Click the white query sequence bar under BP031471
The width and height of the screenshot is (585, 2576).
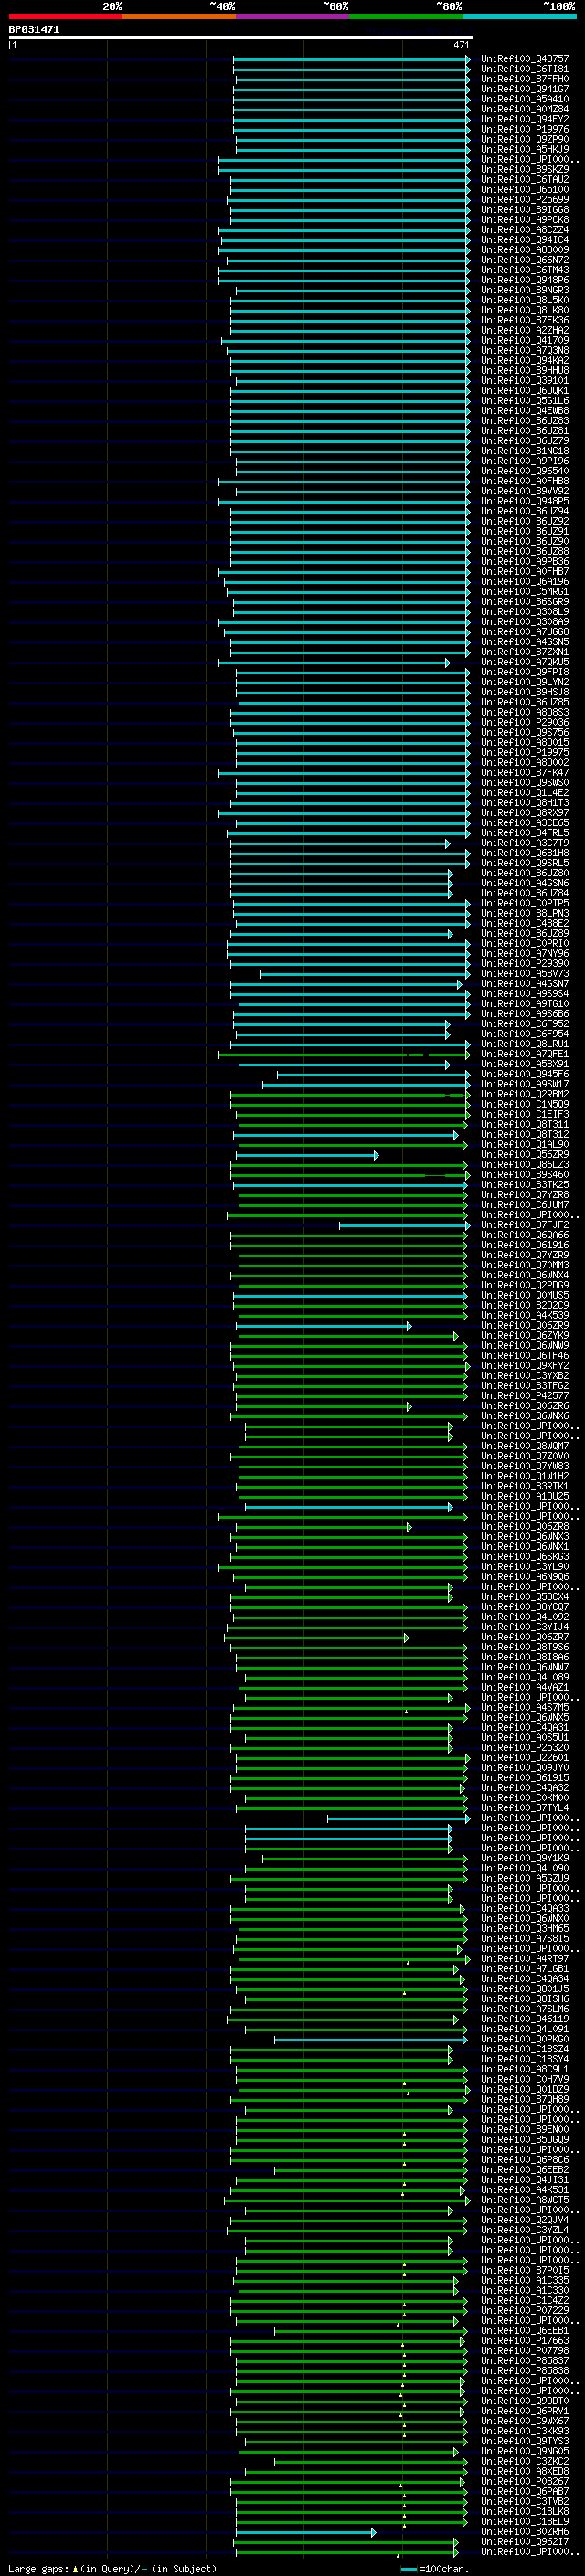pos(241,37)
